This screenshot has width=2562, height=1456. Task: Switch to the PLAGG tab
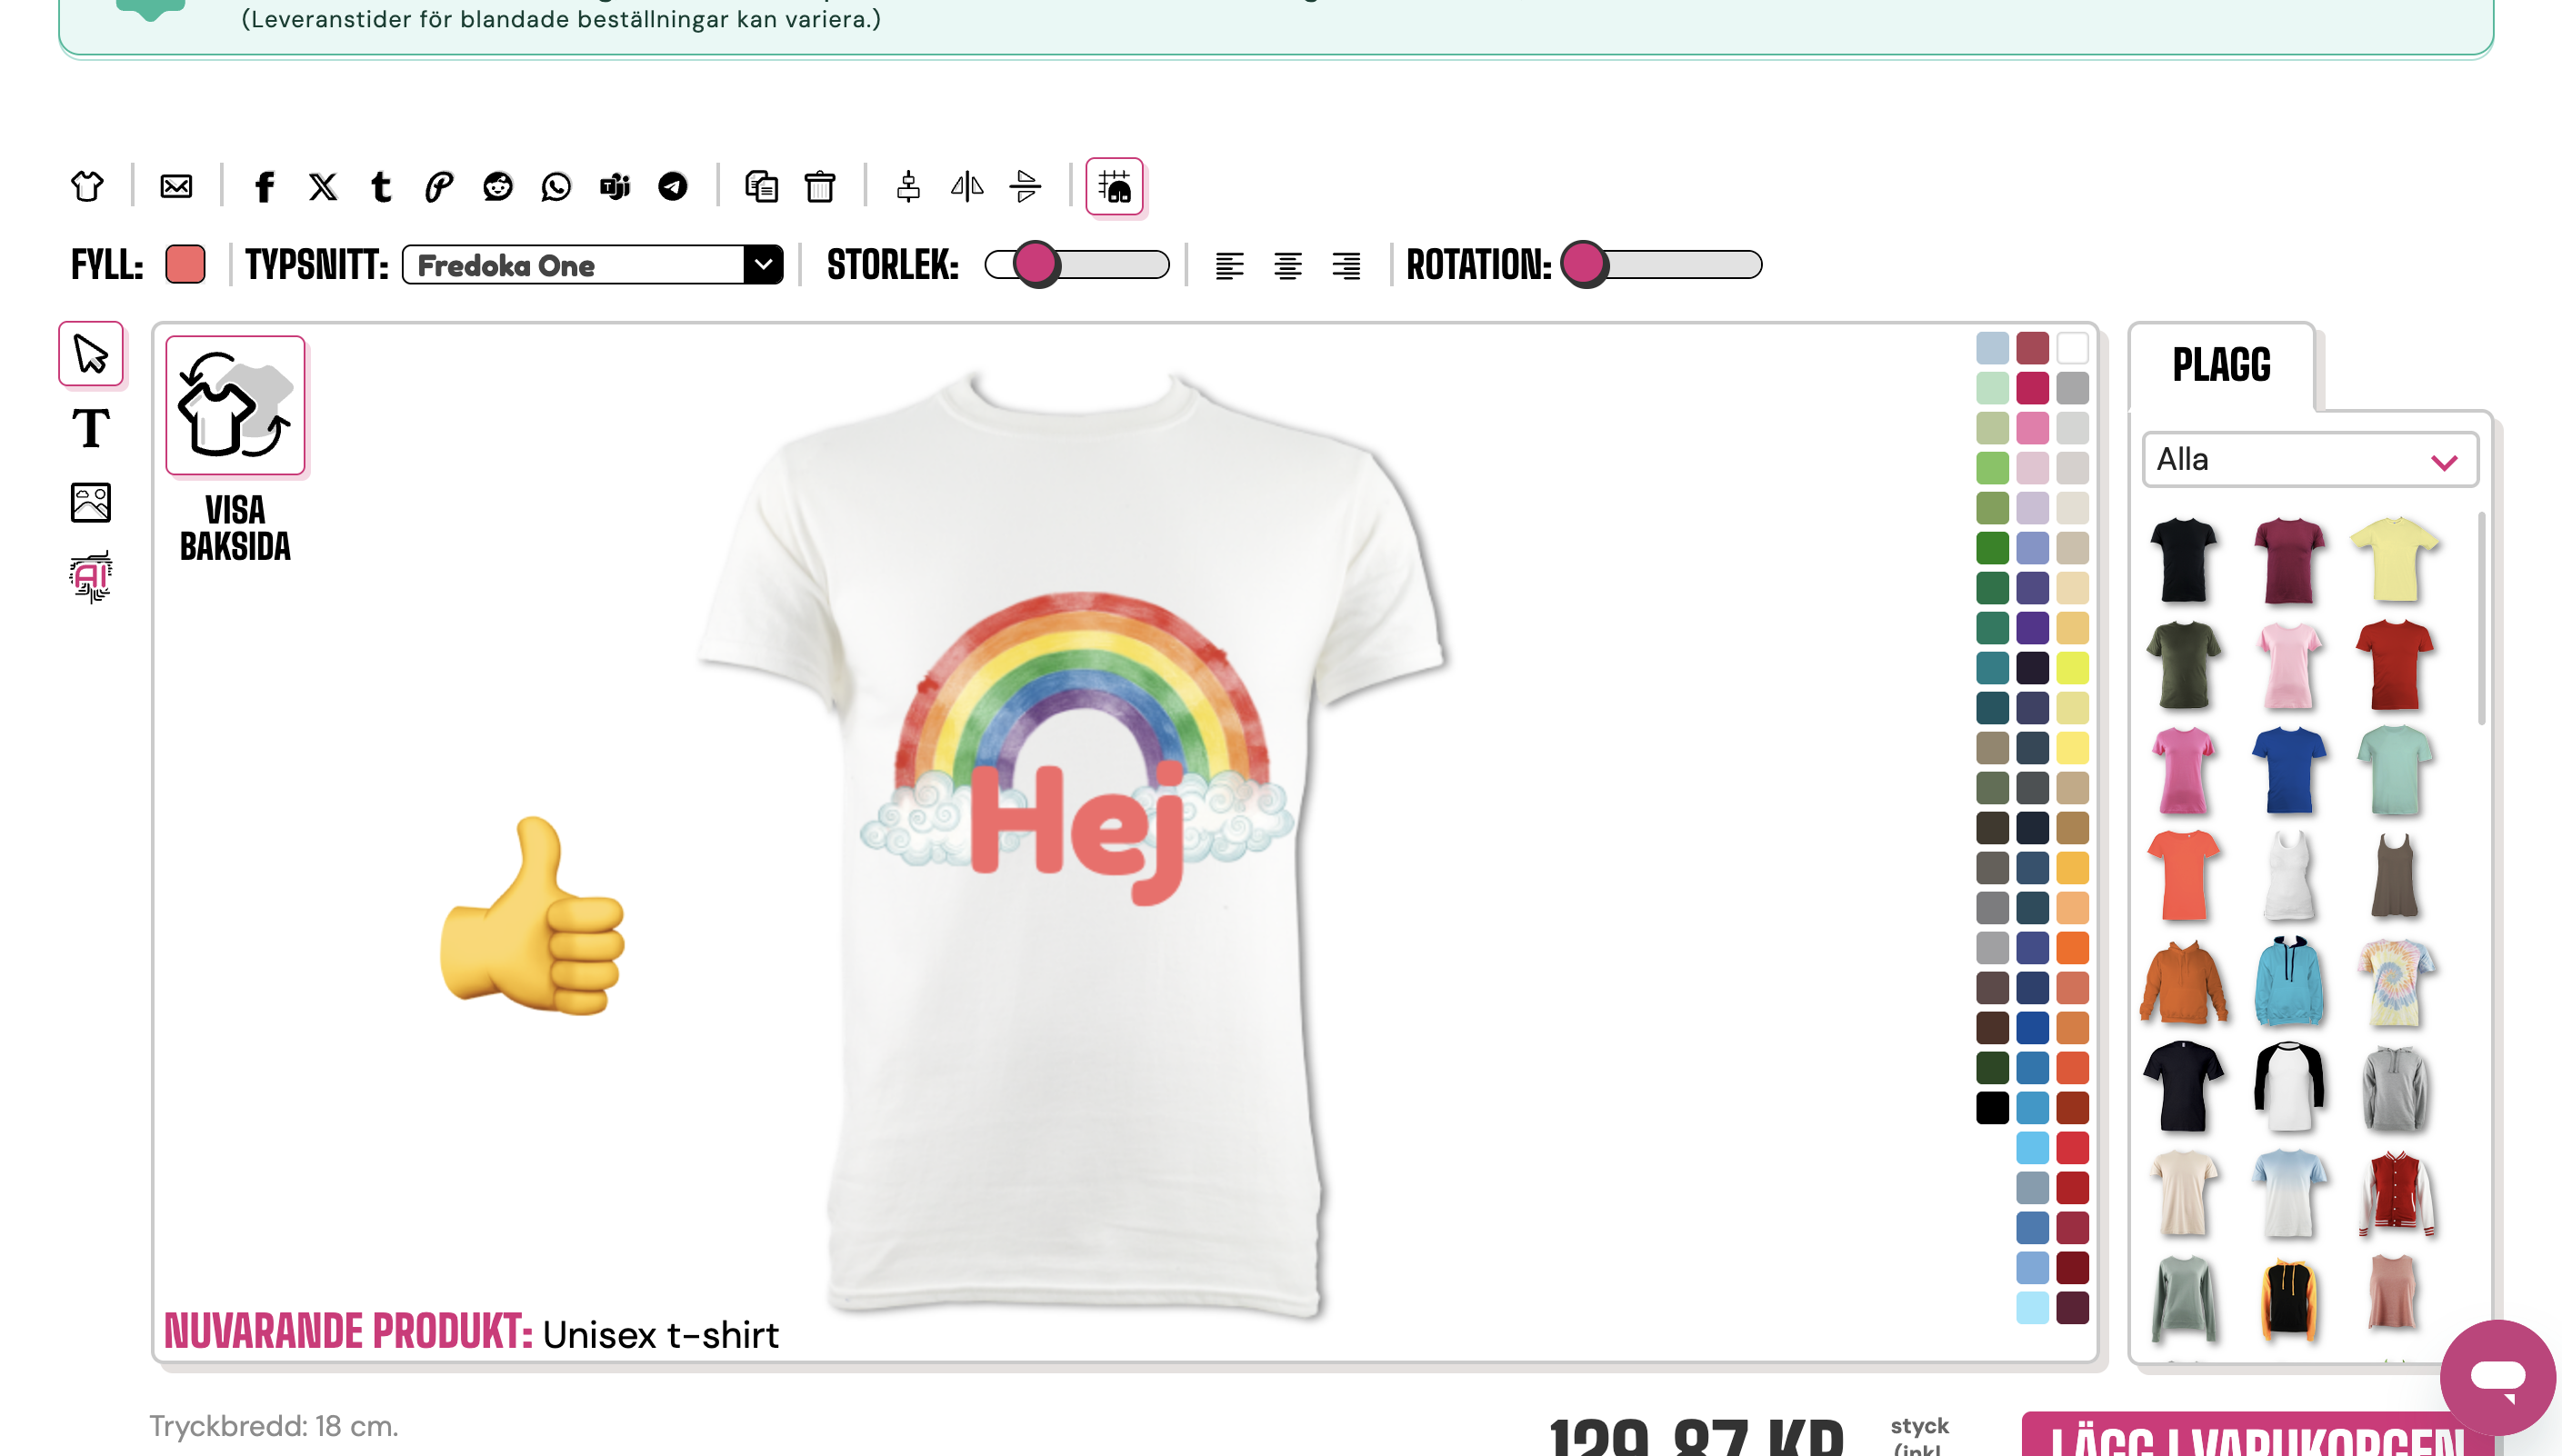click(x=2221, y=365)
